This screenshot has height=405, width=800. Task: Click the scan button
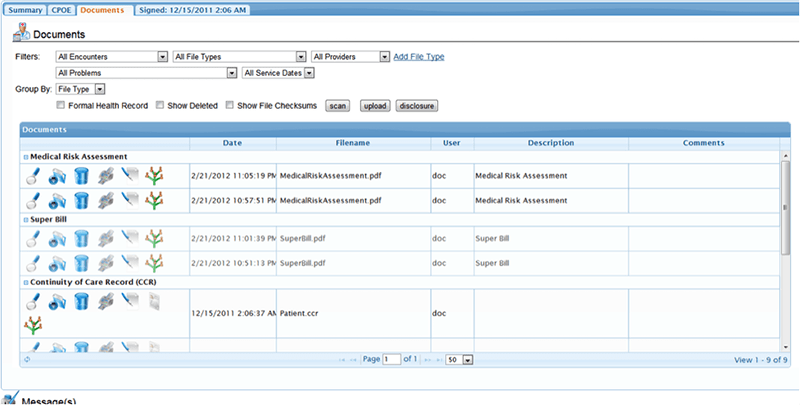[338, 106]
